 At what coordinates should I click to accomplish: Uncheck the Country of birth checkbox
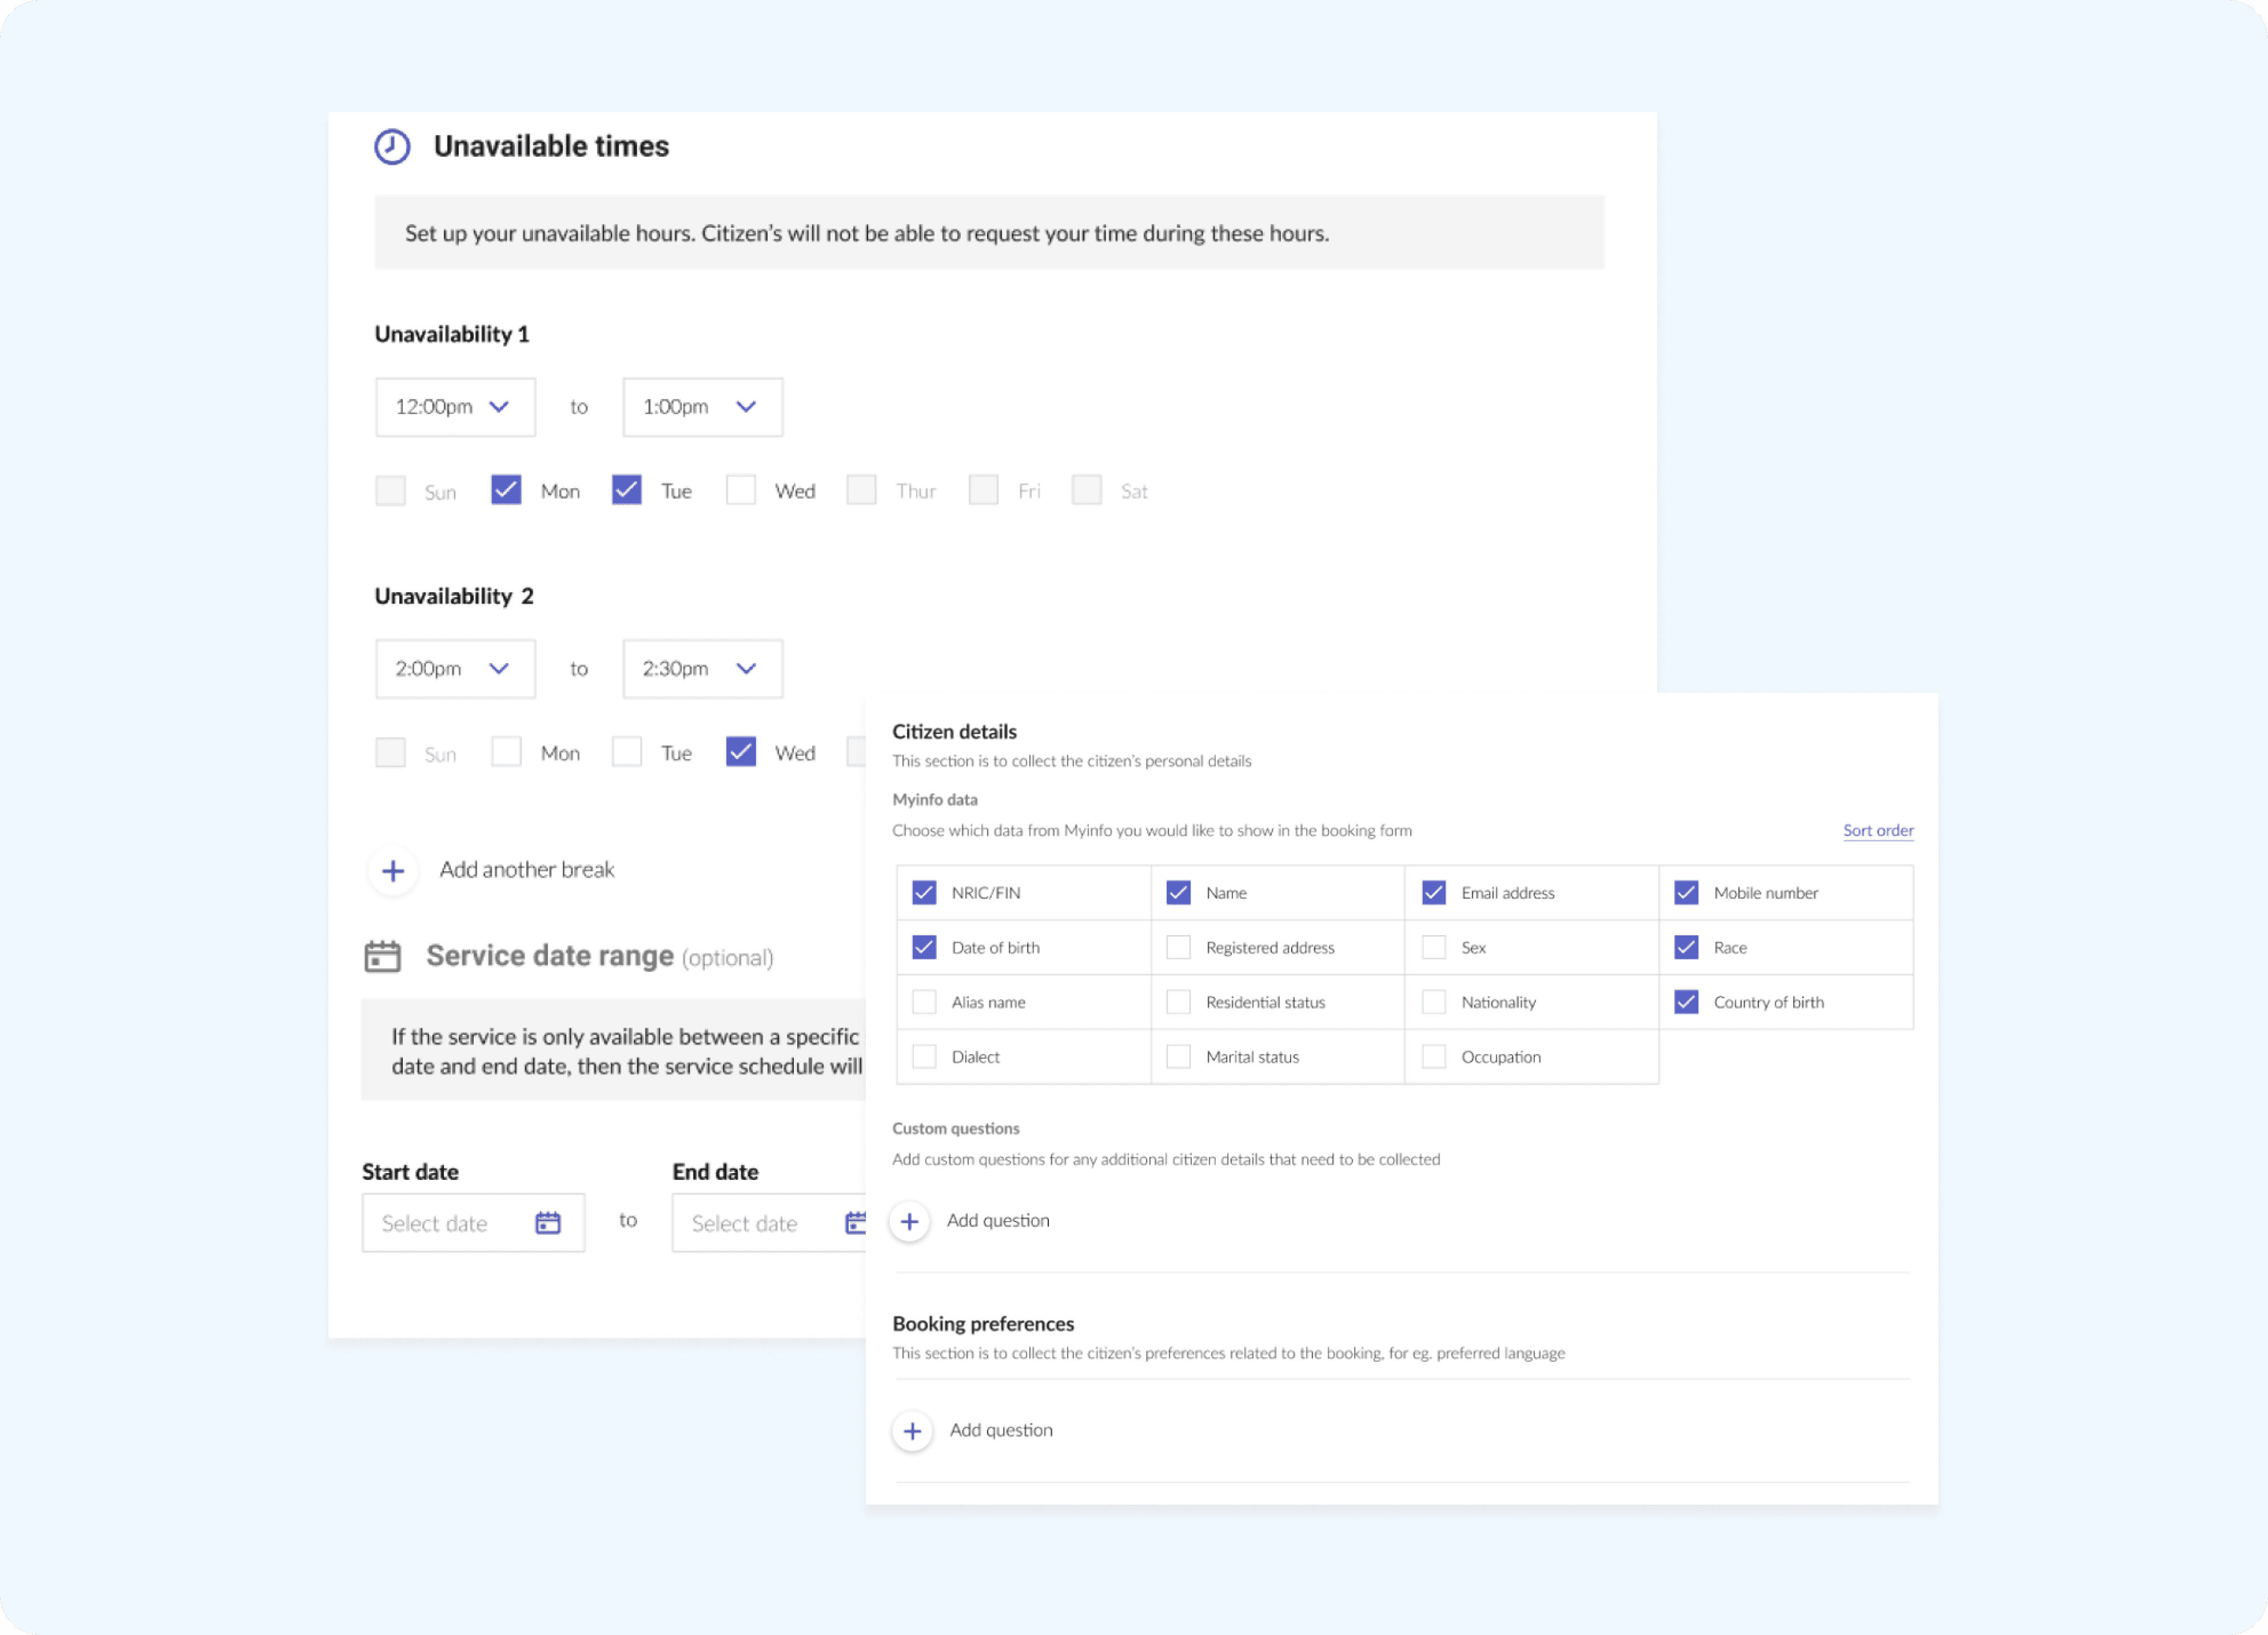tap(1686, 1002)
